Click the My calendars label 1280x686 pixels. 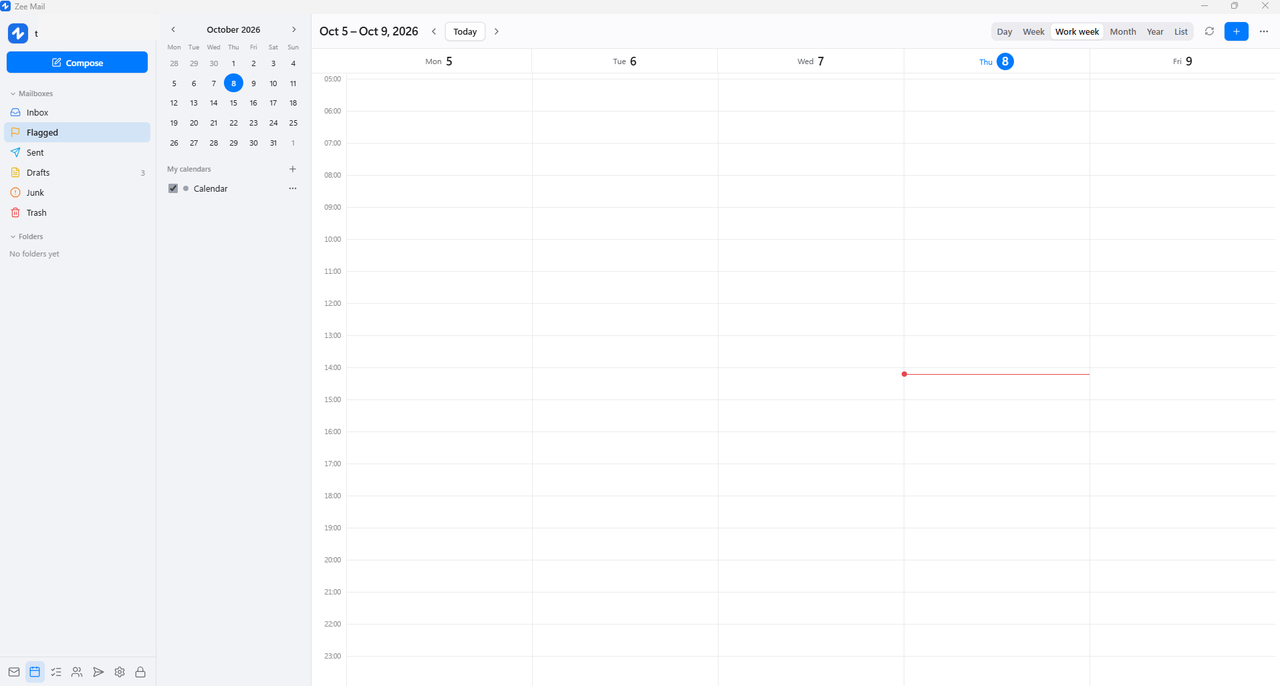pyautogui.click(x=189, y=169)
